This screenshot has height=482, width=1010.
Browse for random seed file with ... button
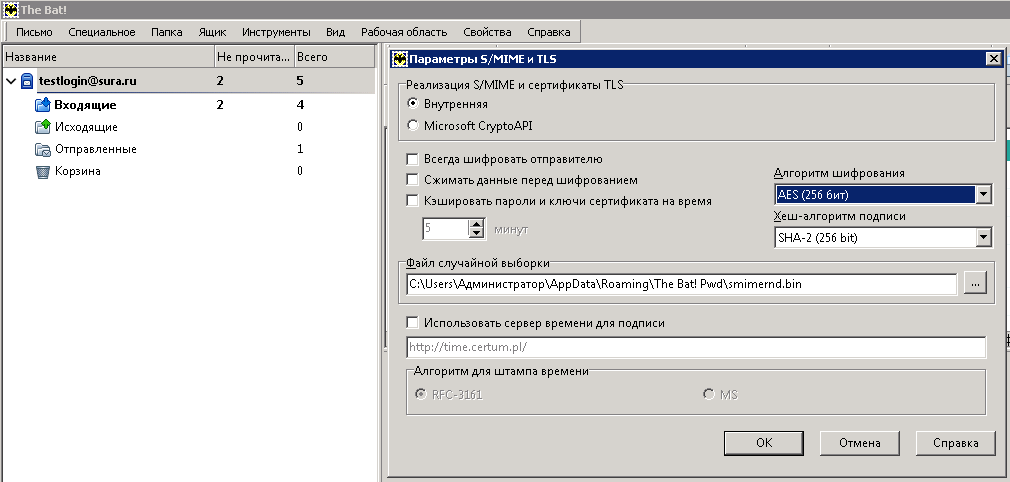click(975, 284)
